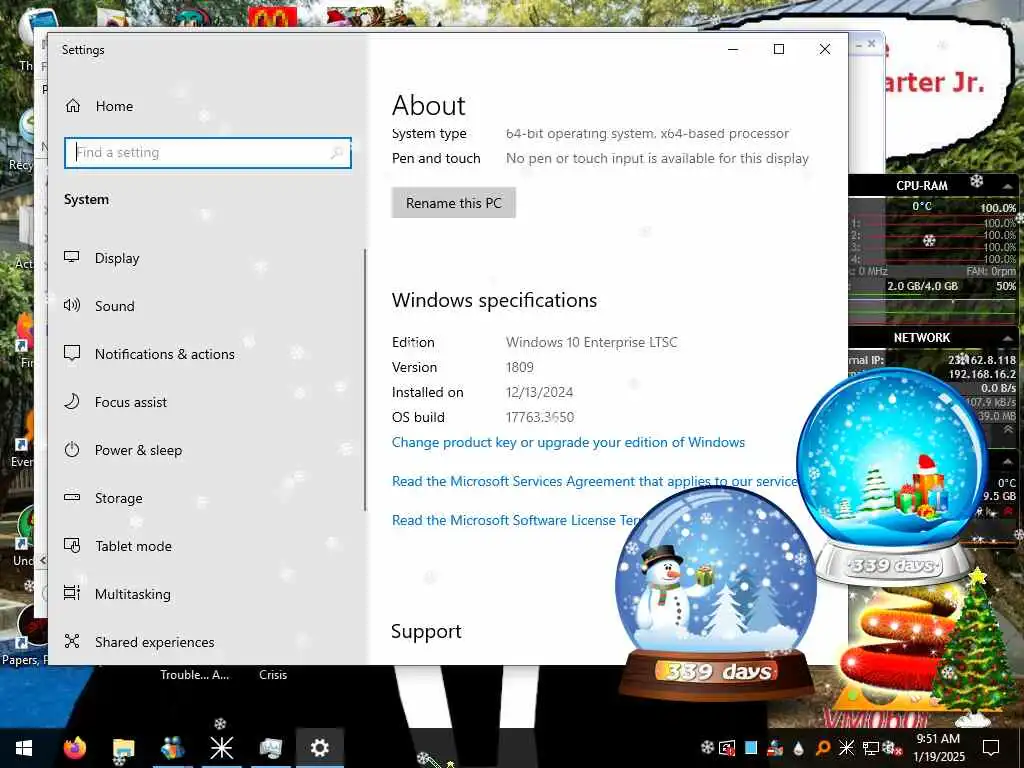Click the Support heading
This screenshot has width=1024, height=768.
click(426, 631)
